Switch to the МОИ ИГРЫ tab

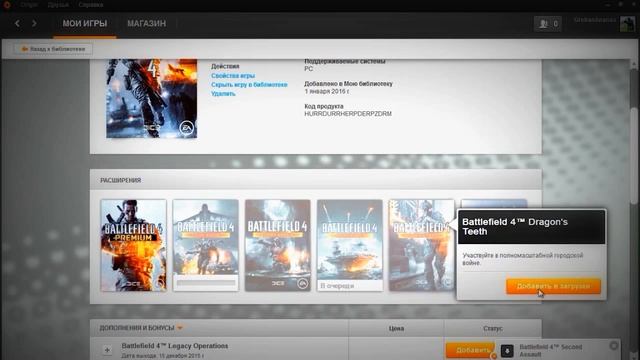point(85,24)
